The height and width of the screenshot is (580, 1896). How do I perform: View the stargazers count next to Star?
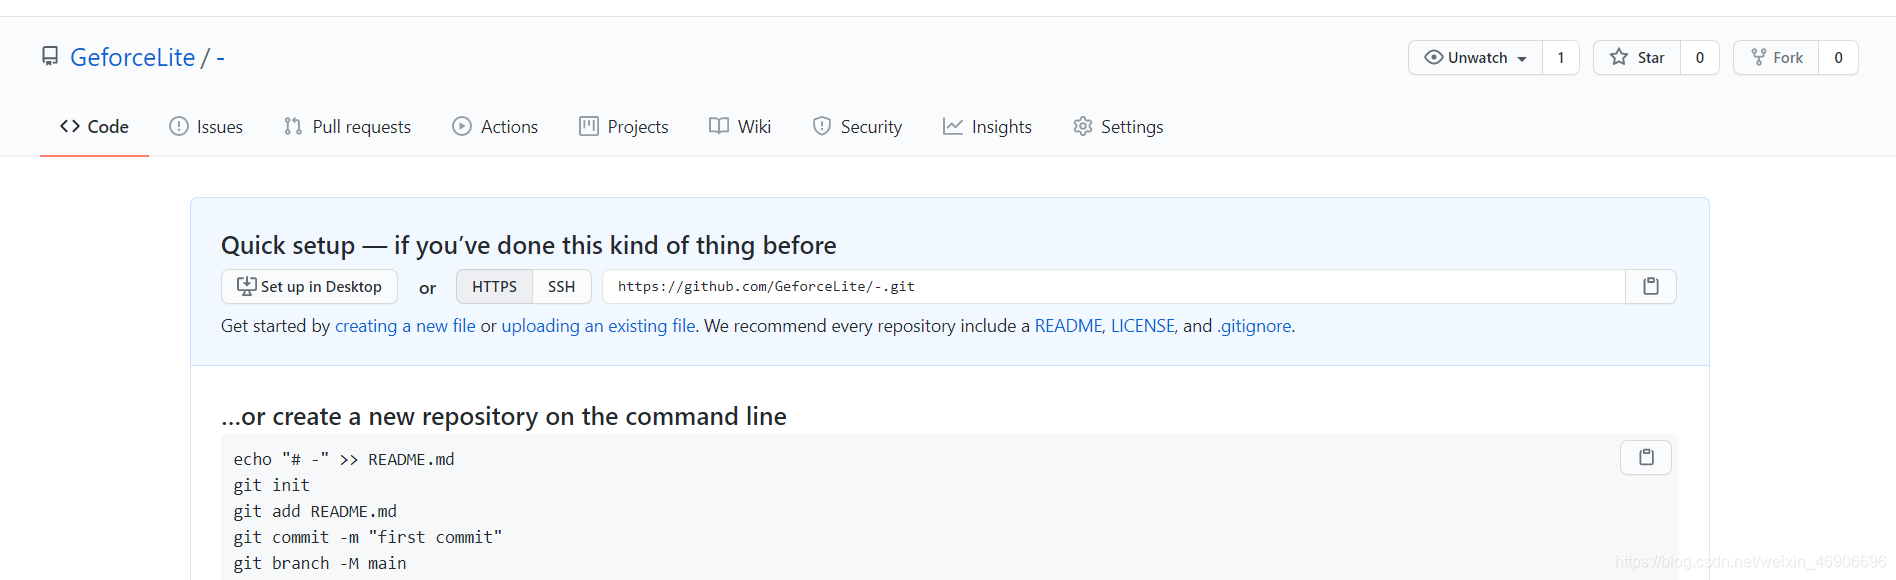[1700, 57]
